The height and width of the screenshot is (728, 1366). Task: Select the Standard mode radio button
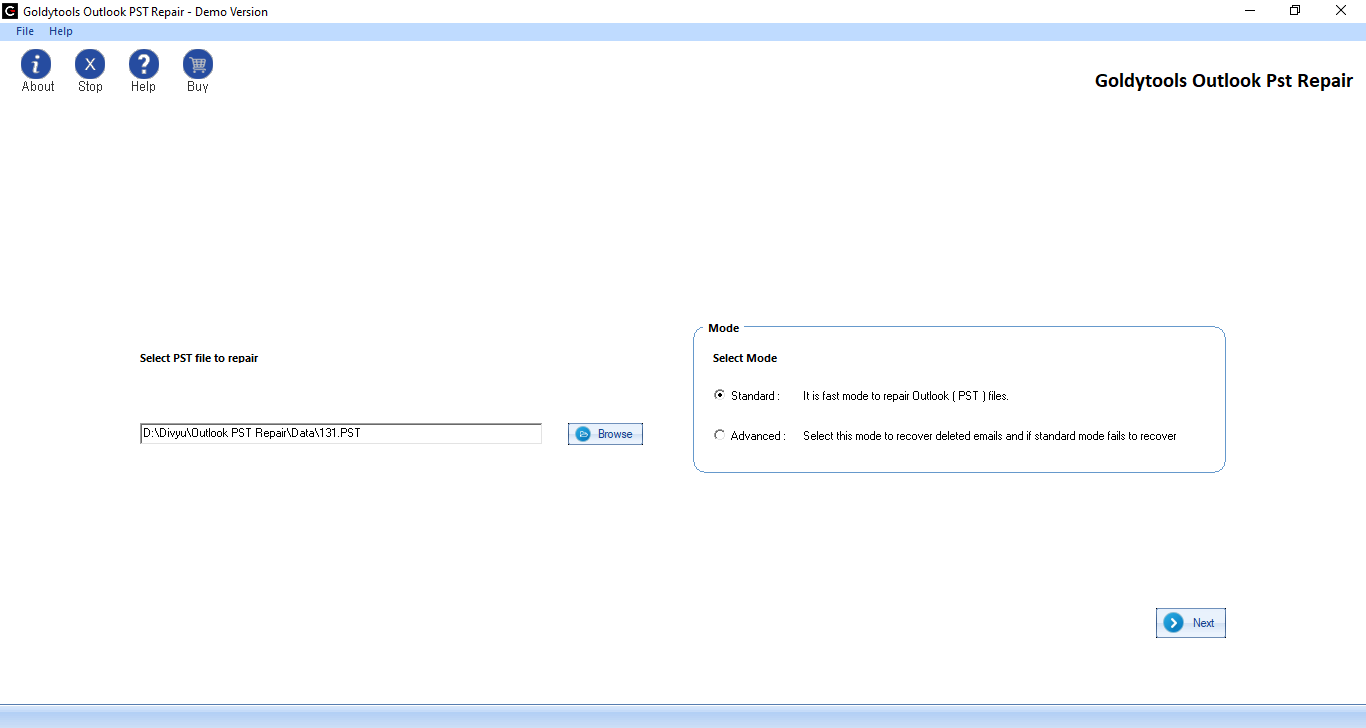point(719,395)
